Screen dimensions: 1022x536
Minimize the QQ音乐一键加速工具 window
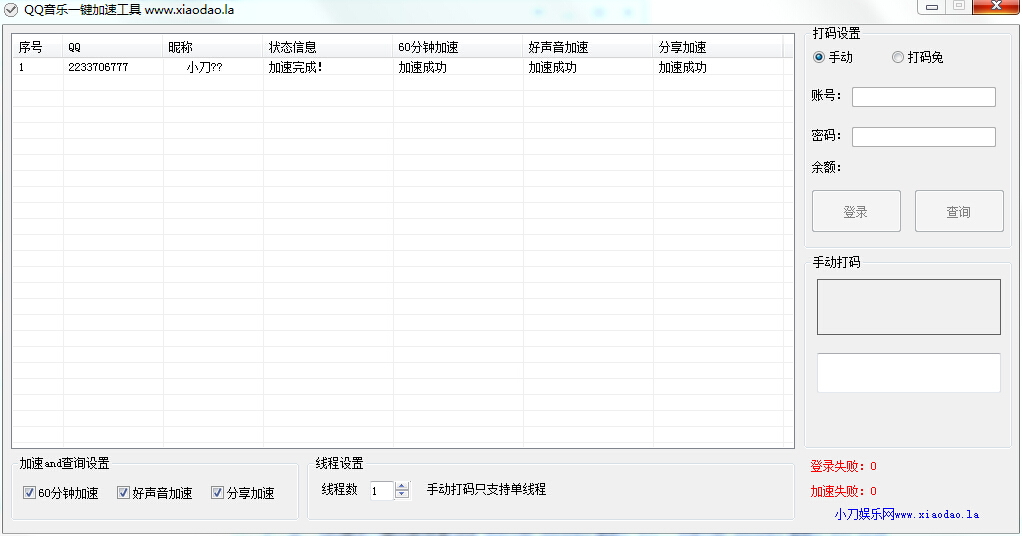tap(932, 7)
